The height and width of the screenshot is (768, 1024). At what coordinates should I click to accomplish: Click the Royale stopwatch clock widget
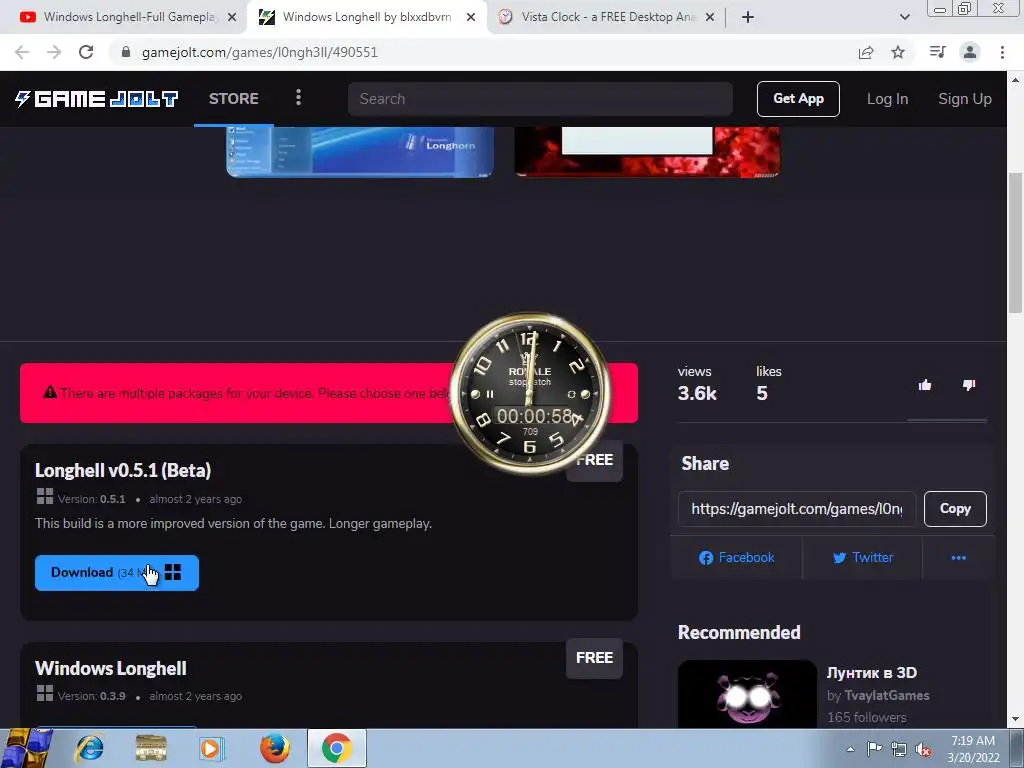[x=530, y=392]
